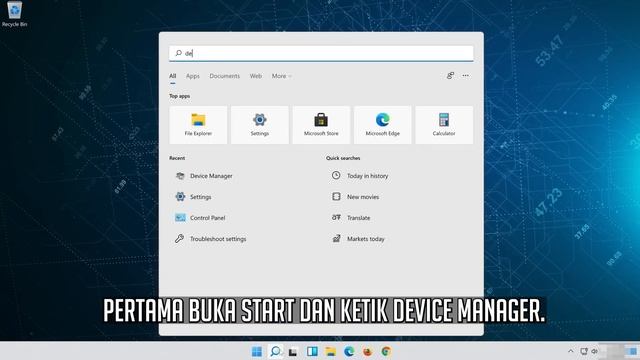Image resolution: width=640 pixels, height=360 pixels.
Task: Launch Microsoft Store from Top apps
Action: pyautogui.click(x=321, y=125)
